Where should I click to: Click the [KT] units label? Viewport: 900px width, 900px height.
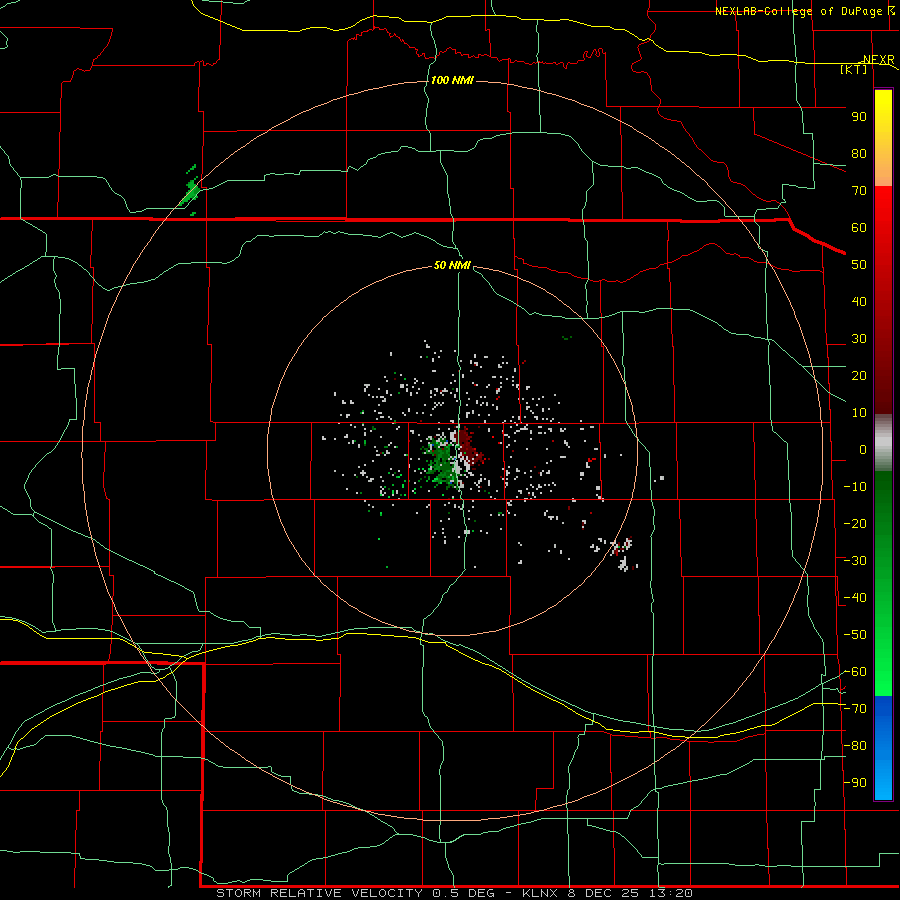click(854, 69)
